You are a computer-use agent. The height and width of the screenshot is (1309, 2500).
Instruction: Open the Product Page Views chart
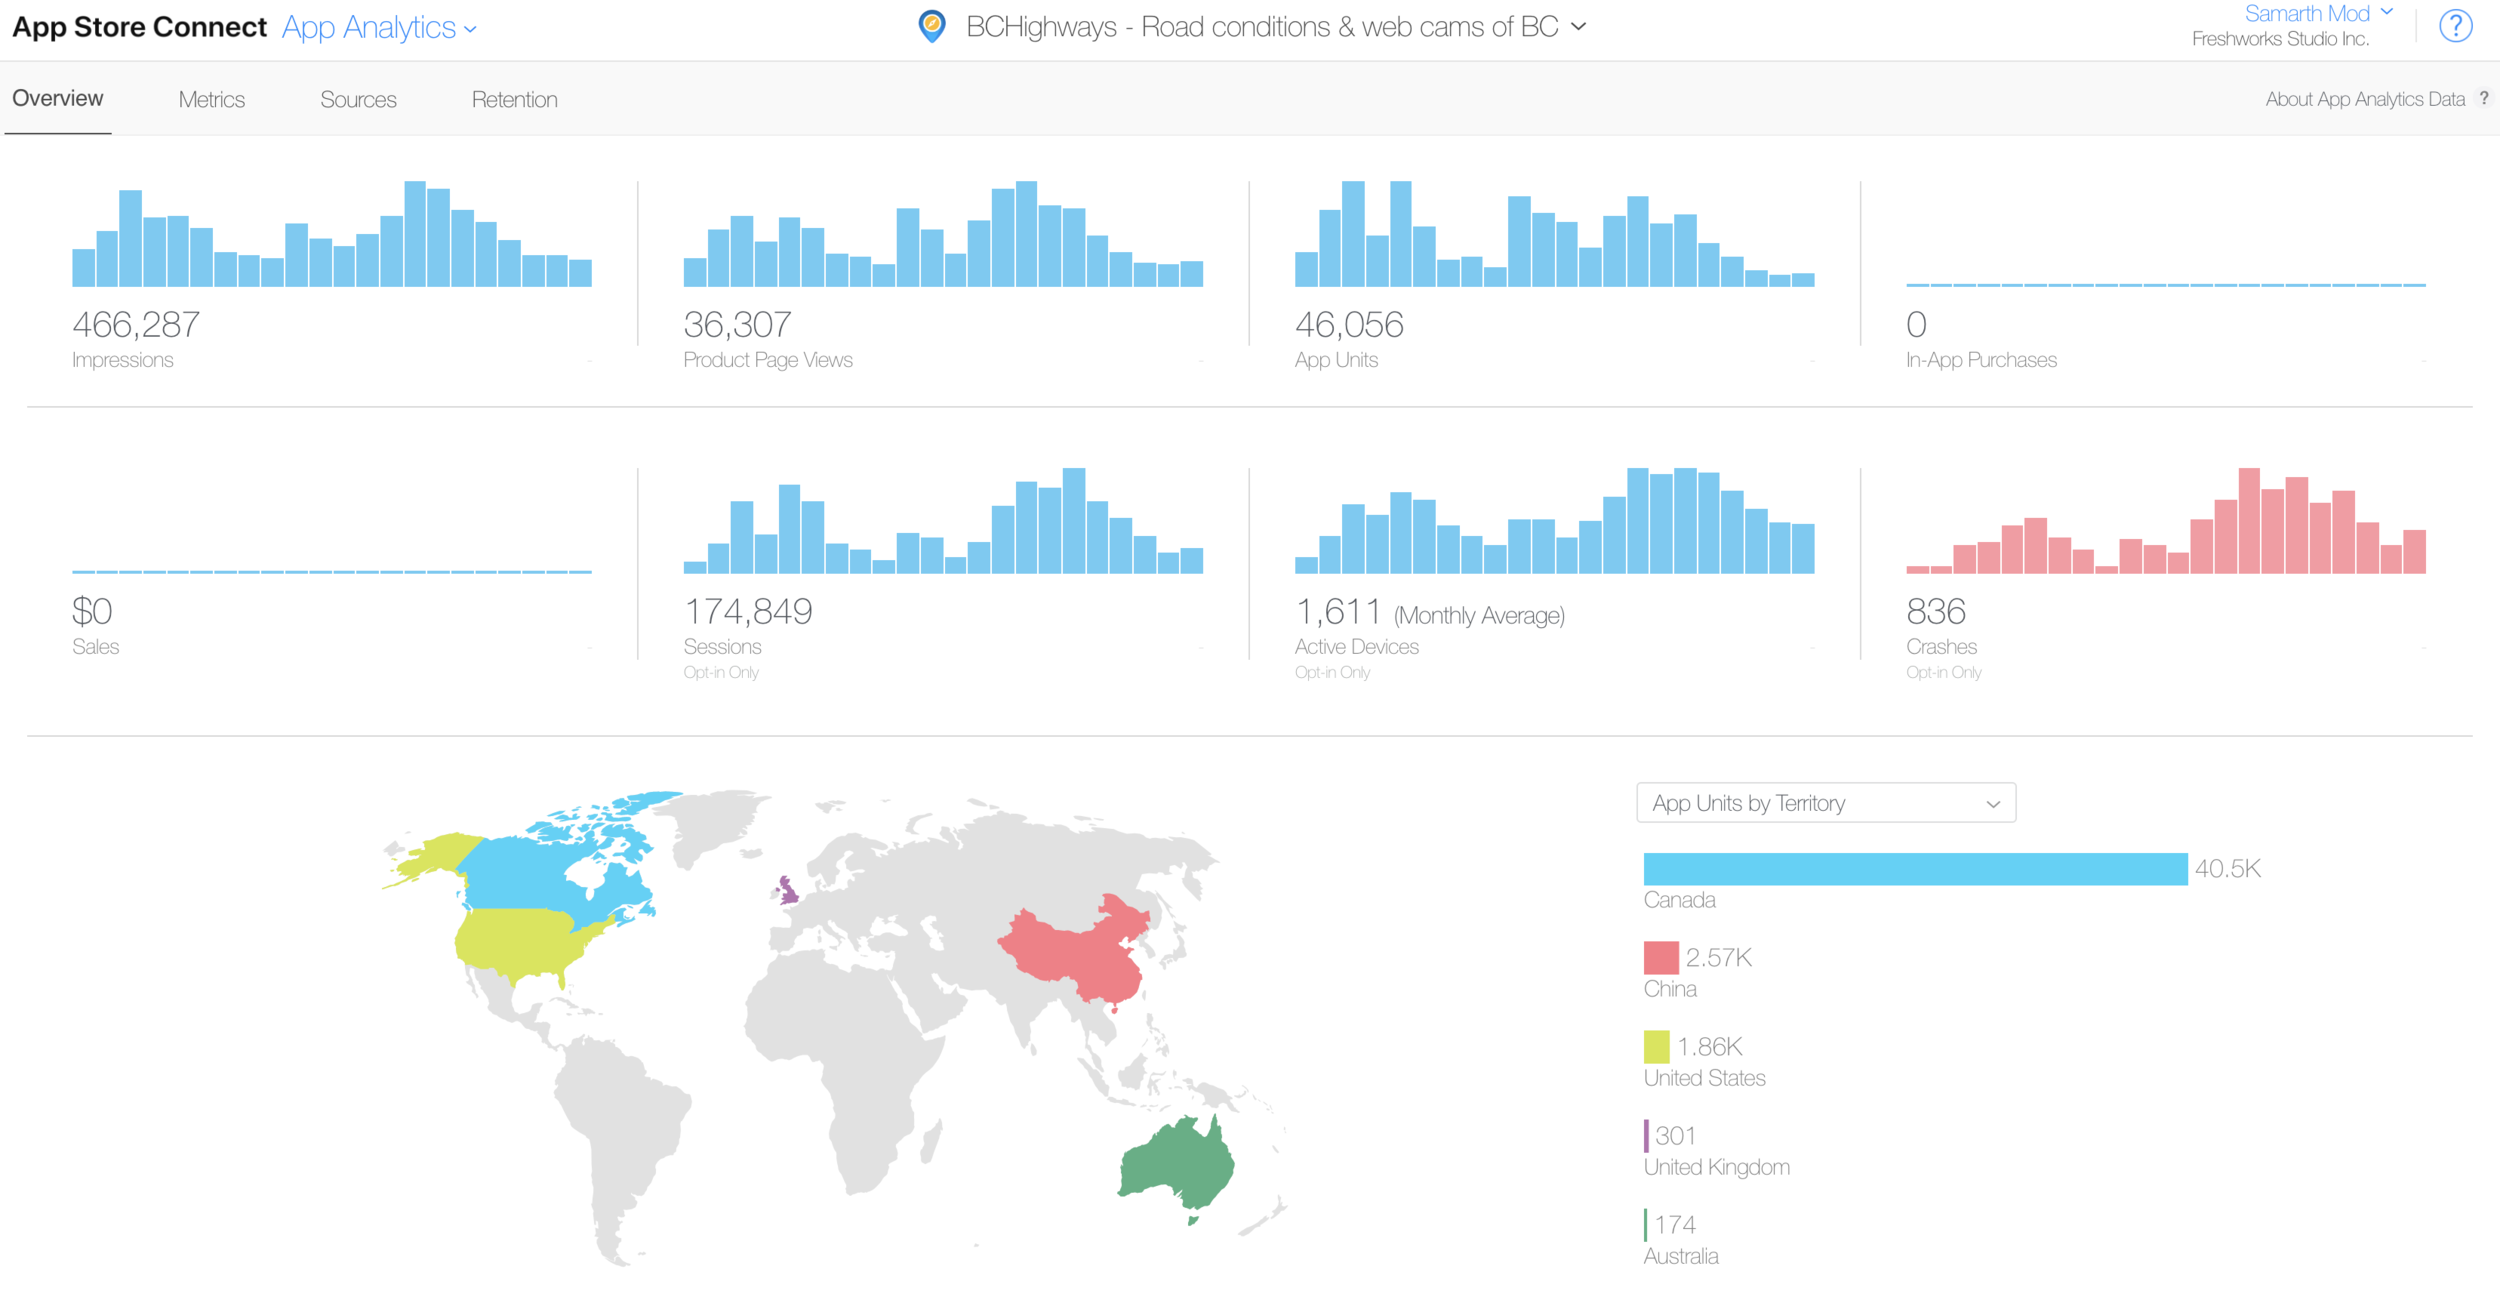pyautogui.click(x=943, y=234)
